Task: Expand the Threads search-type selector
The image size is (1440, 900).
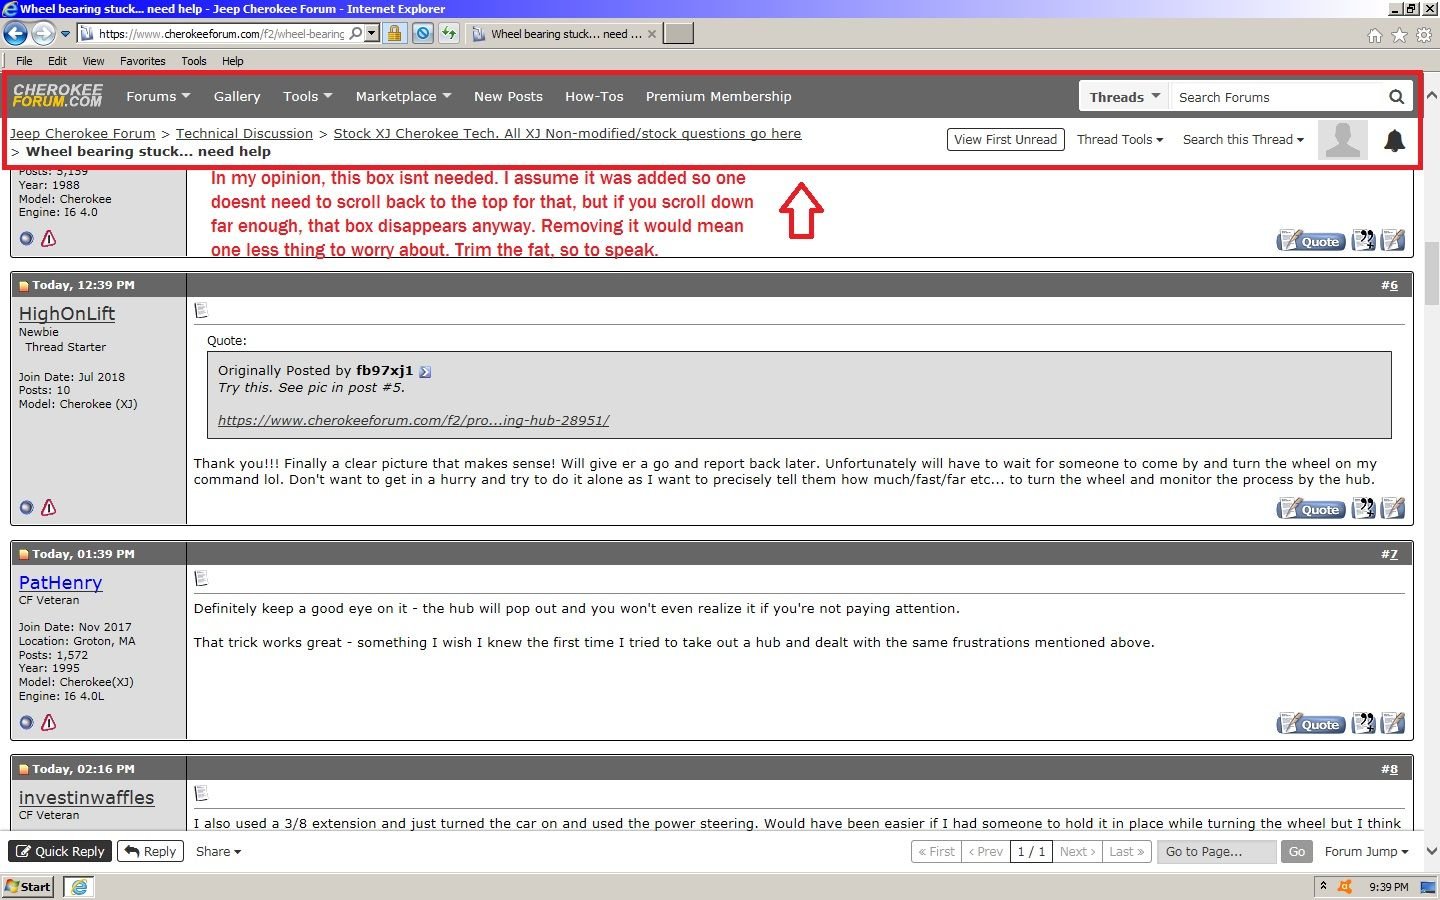Action: [1124, 97]
